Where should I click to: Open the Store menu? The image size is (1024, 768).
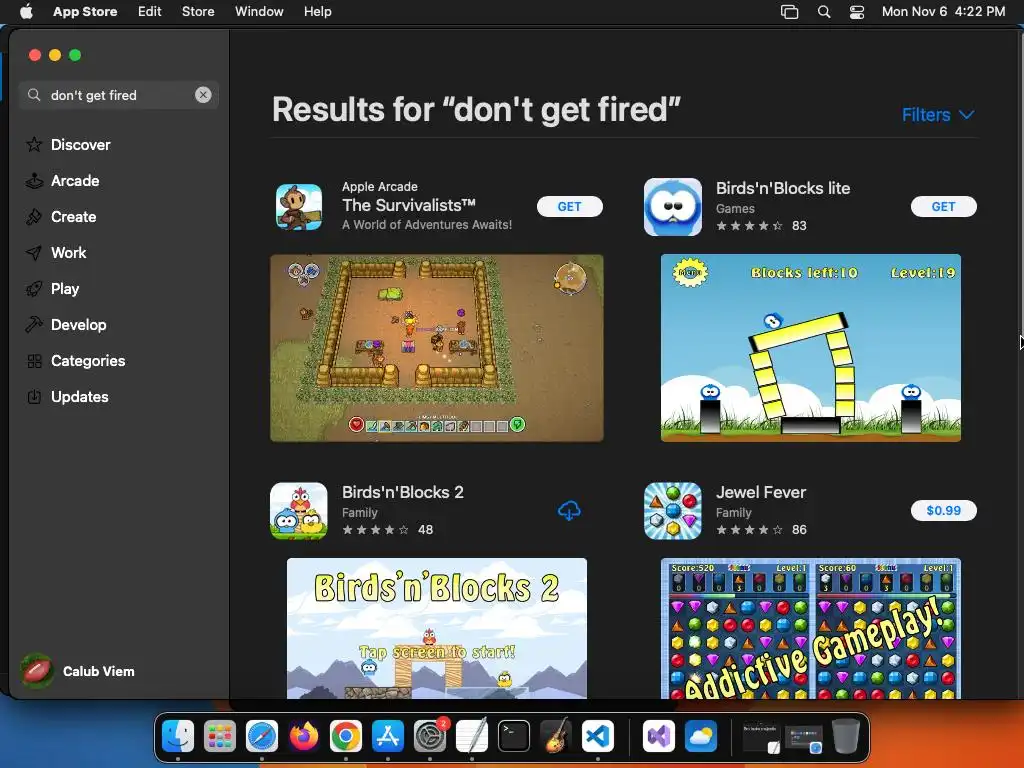(x=198, y=11)
